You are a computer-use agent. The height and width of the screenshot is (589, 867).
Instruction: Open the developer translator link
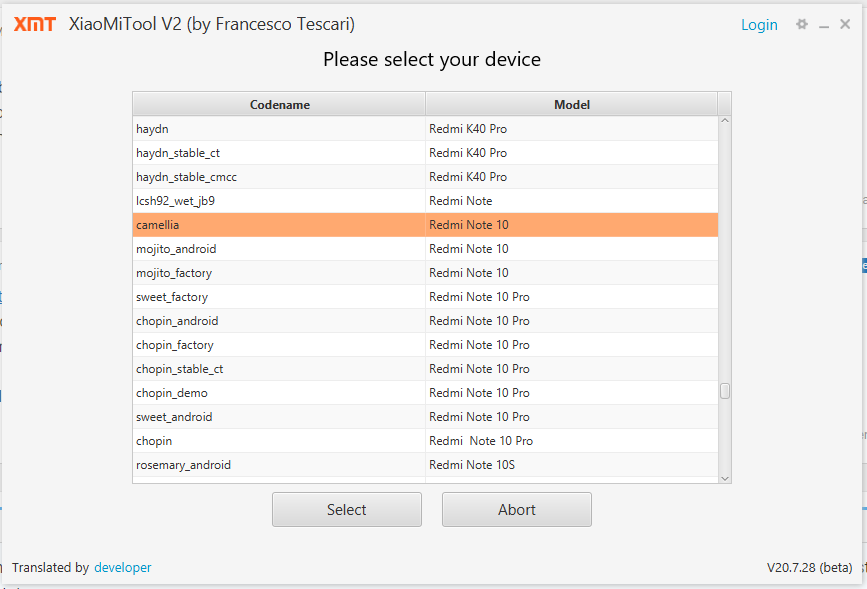pos(123,567)
